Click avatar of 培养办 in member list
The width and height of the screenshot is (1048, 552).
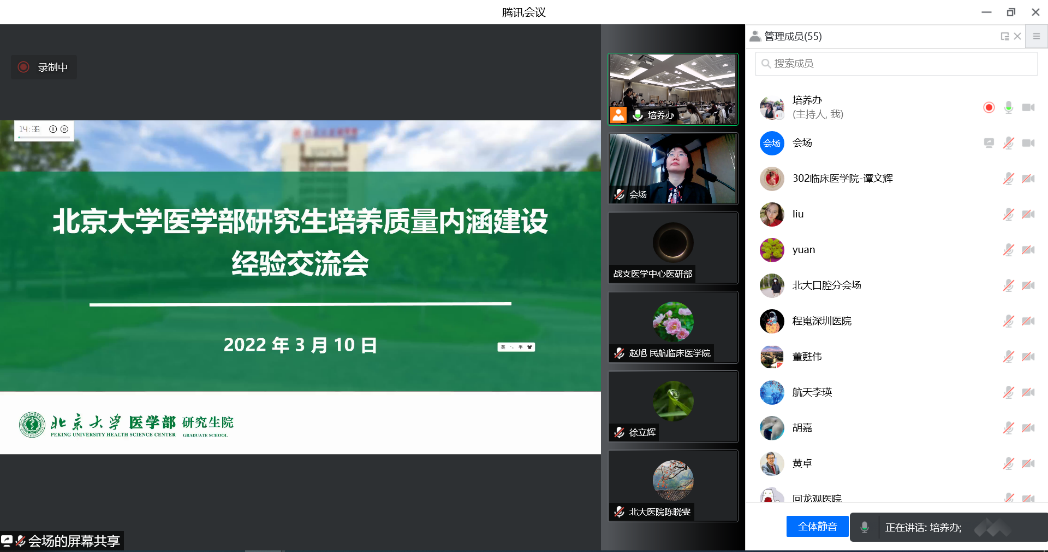pos(772,108)
